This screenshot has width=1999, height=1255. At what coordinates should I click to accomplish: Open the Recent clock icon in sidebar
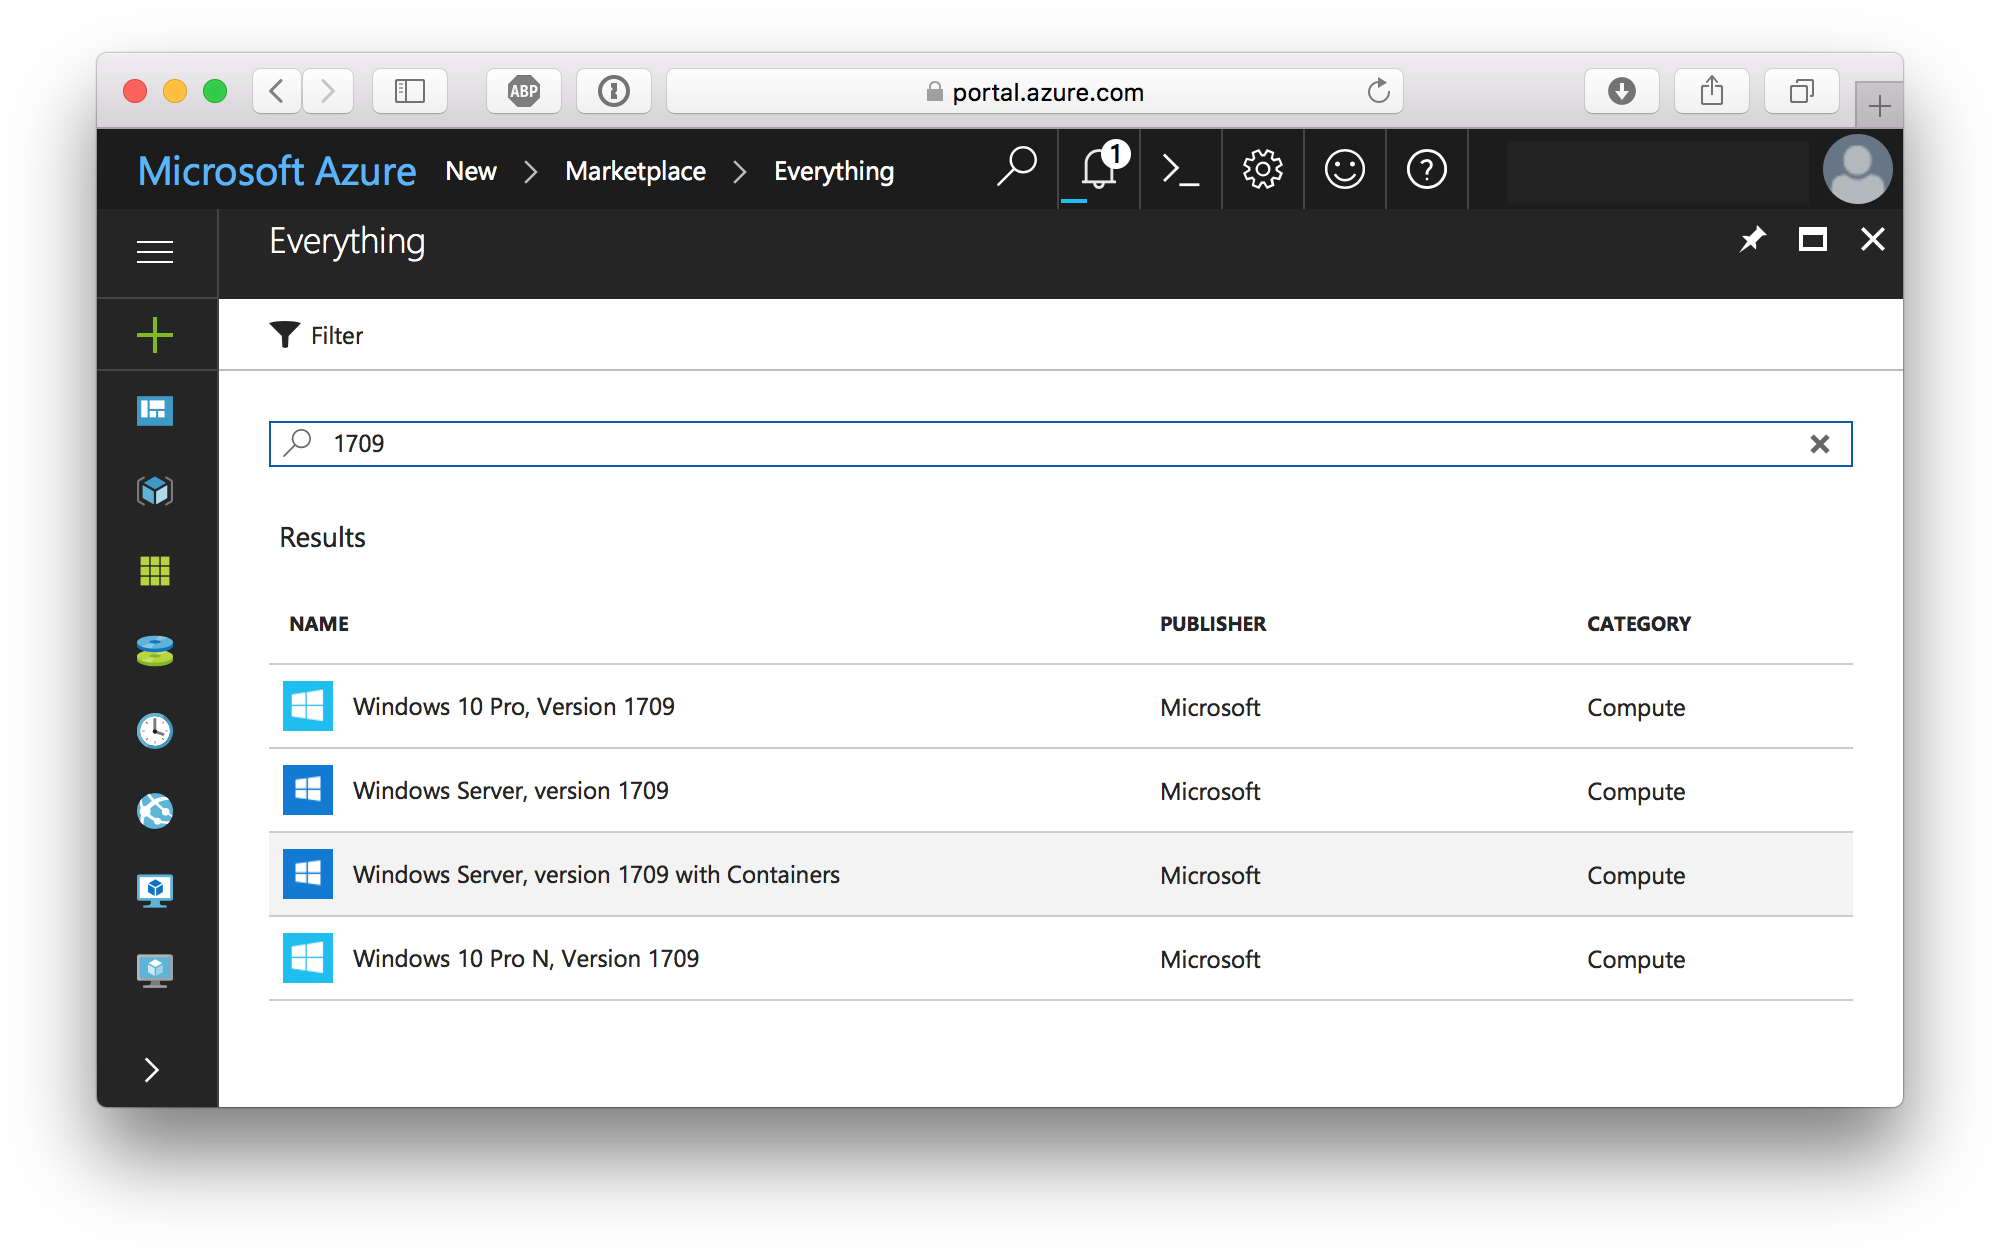coord(155,731)
